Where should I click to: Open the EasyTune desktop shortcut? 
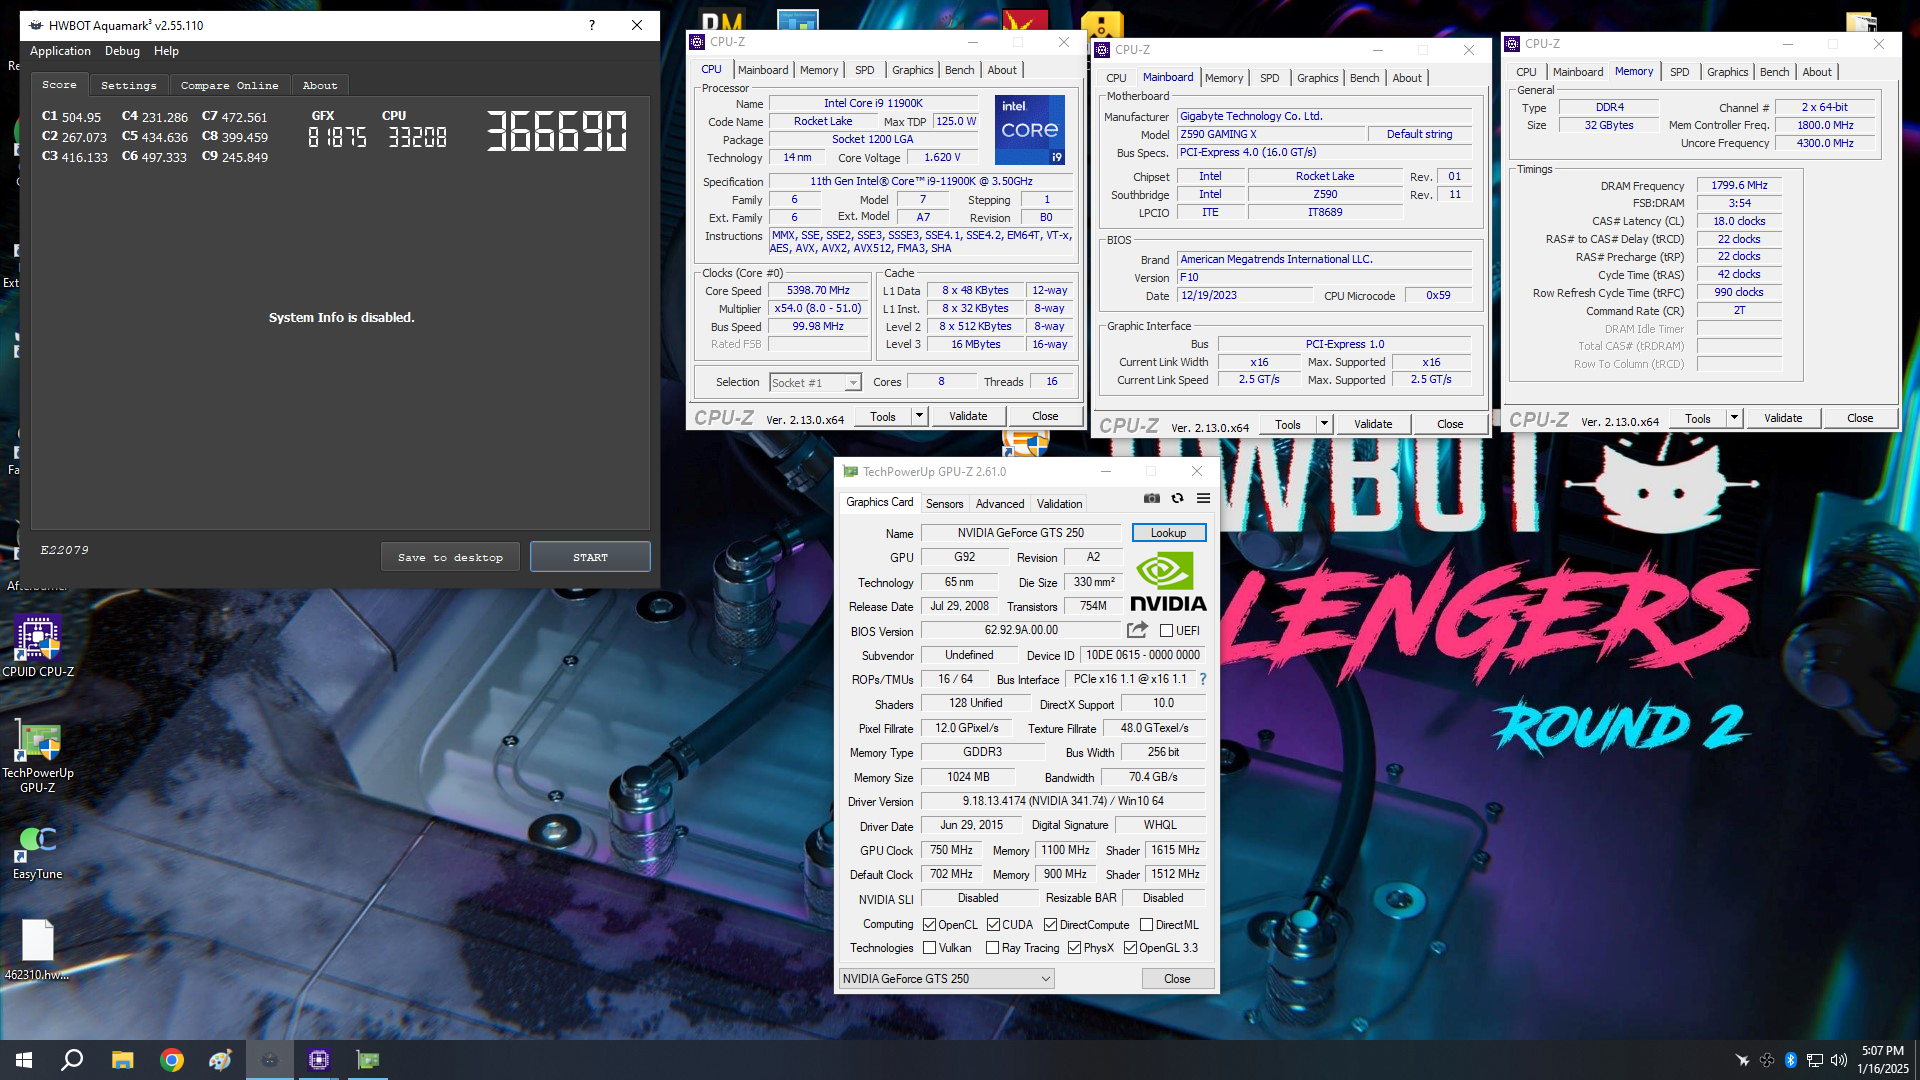point(38,852)
